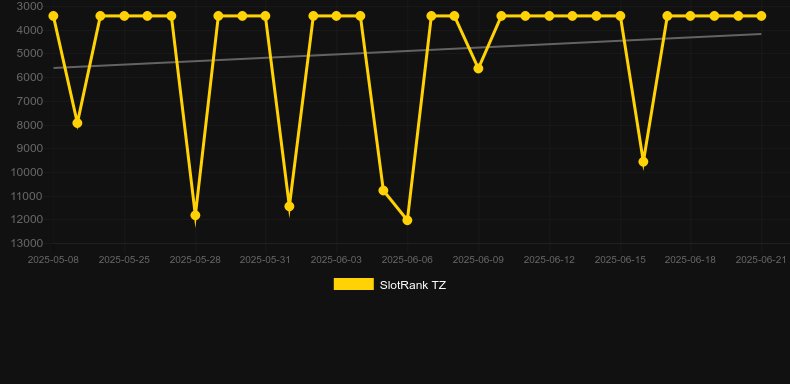Click the 8000 y-axis label
The image size is (790, 384).
click(30, 124)
